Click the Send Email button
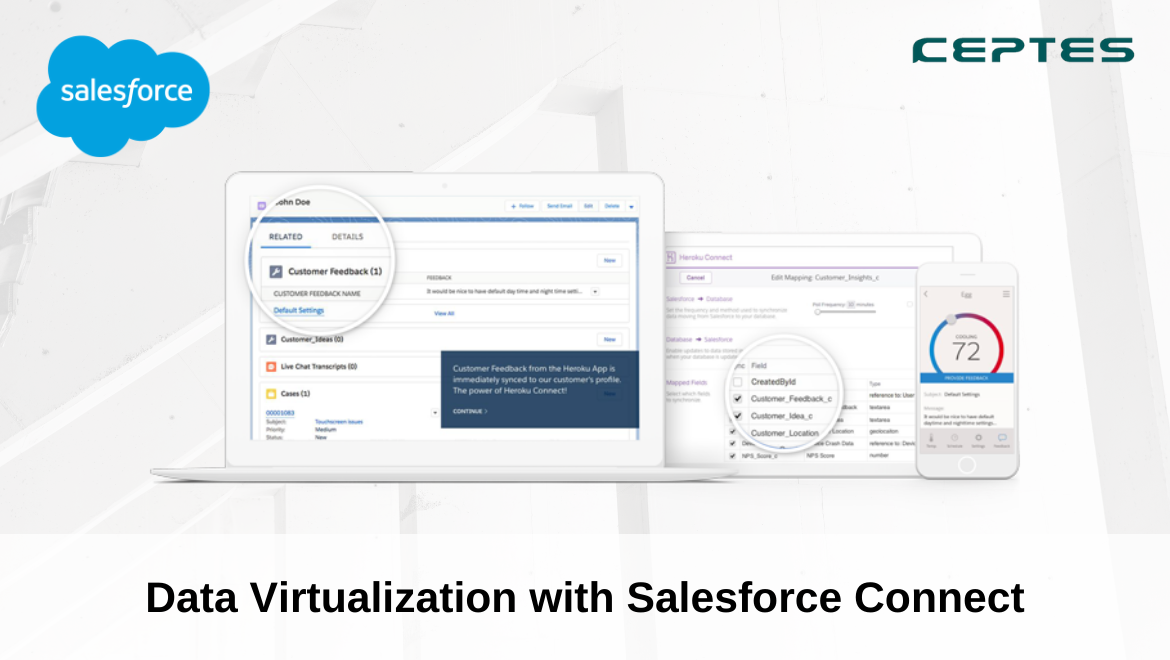Screen dimensions: 1170x660 pyautogui.click(x=560, y=206)
